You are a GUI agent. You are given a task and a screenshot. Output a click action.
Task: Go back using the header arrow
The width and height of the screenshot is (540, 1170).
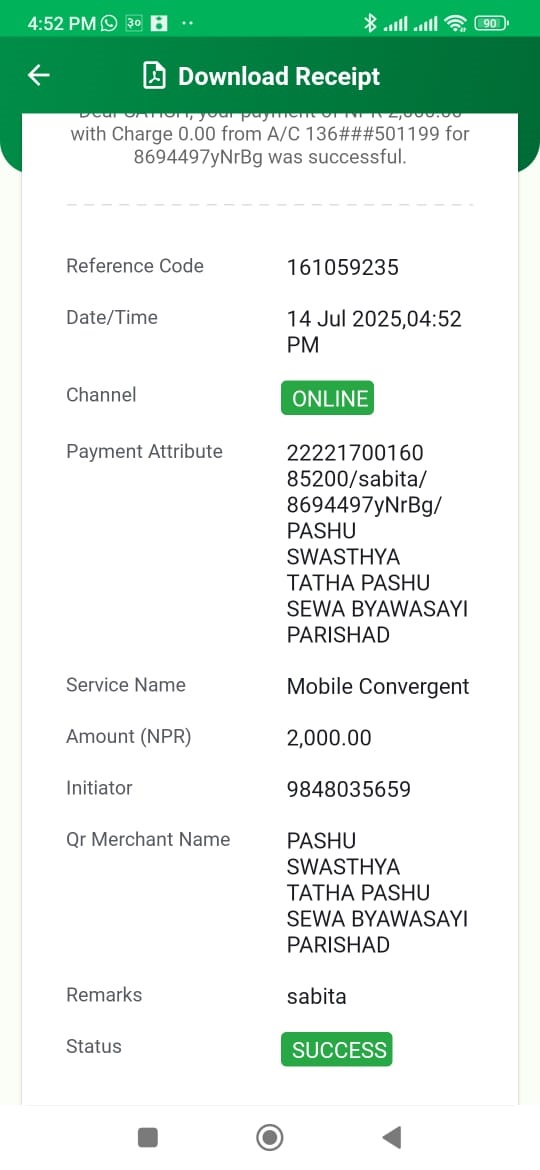pyautogui.click(x=38, y=75)
